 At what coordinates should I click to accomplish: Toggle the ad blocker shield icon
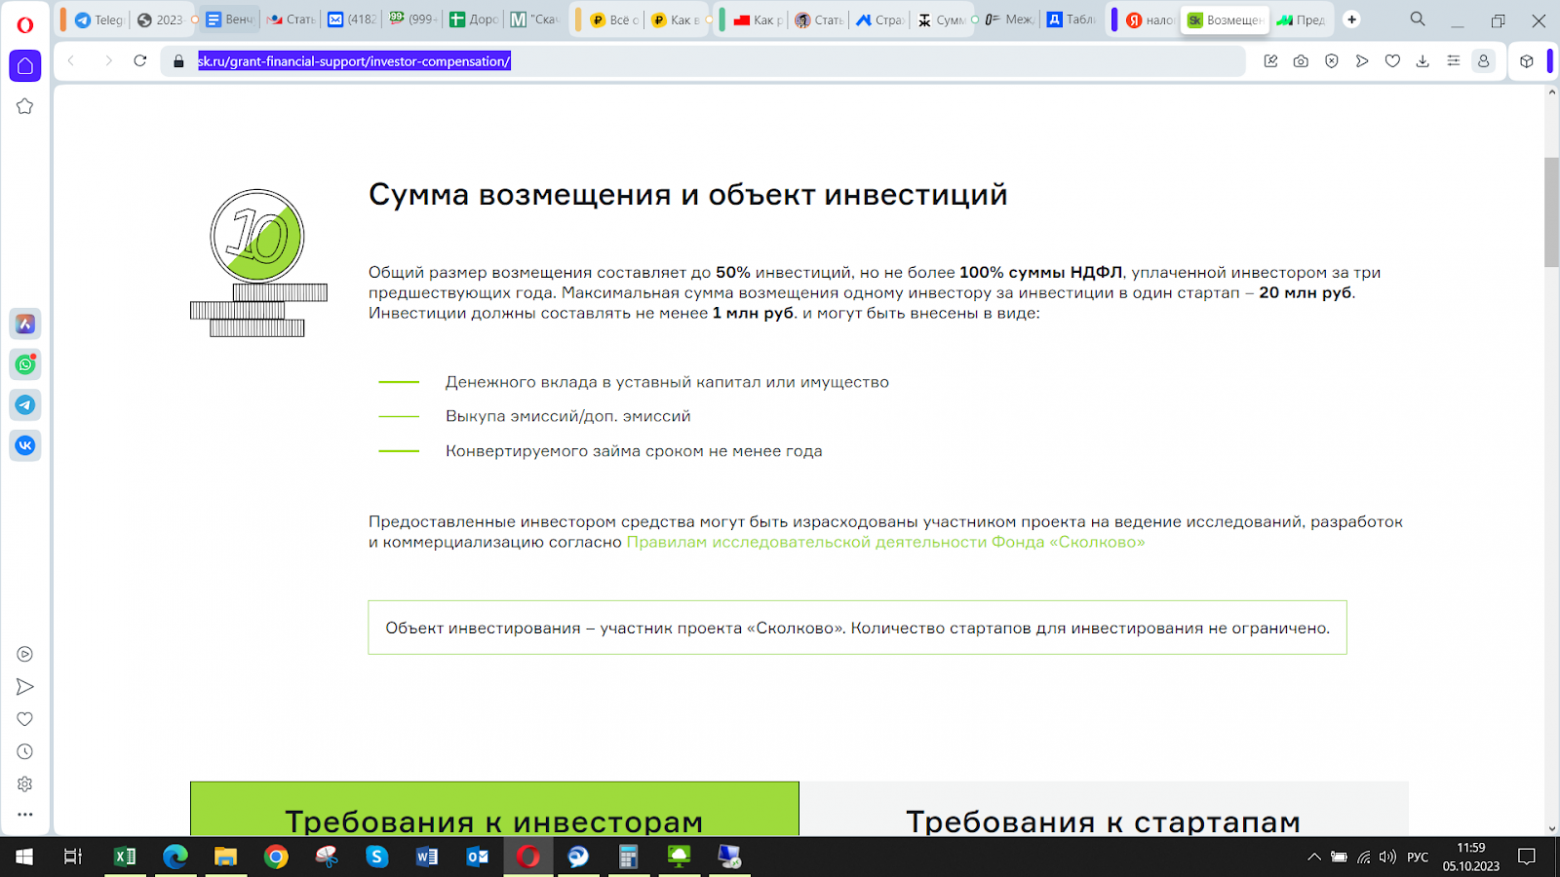(x=1331, y=61)
